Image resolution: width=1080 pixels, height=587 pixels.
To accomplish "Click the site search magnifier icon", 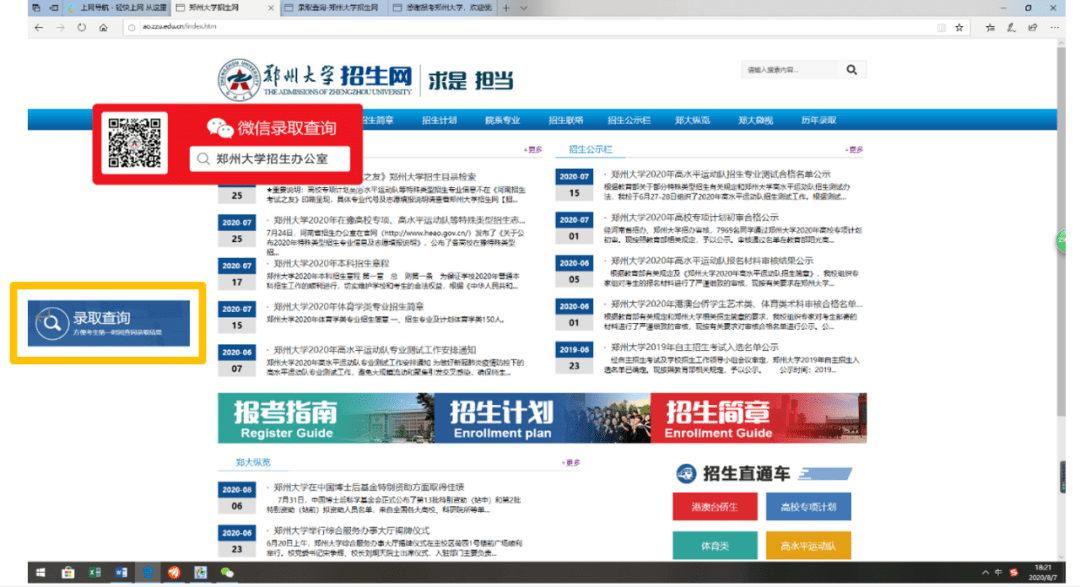I will (x=852, y=70).
